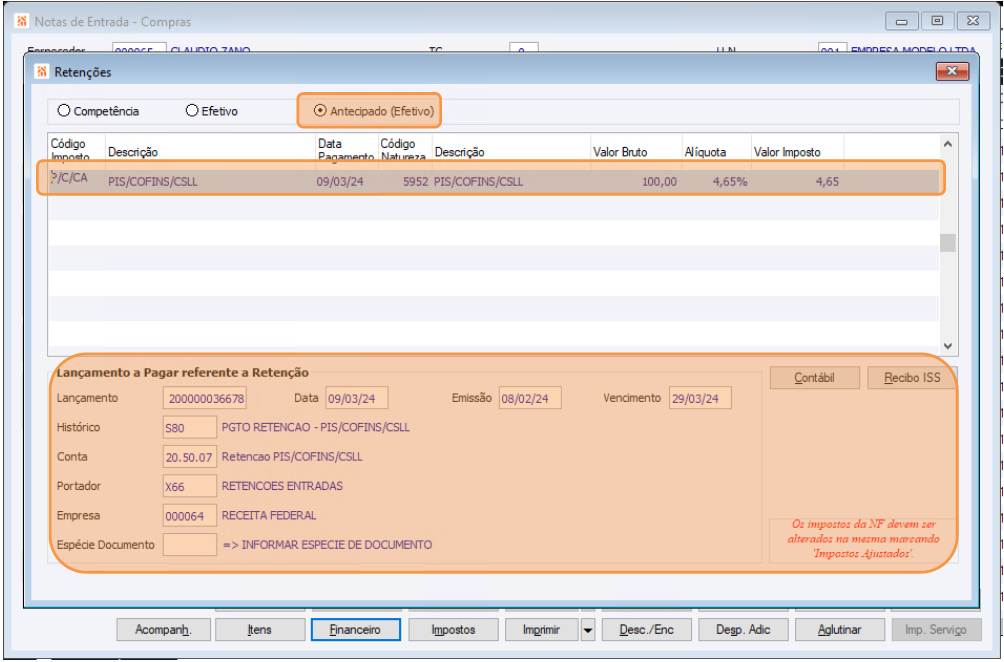Image resolution: width=1004 pixels, height=662 pixels.
Task: Minimize the Notas de Entrada window
Action: coord(902,21)
